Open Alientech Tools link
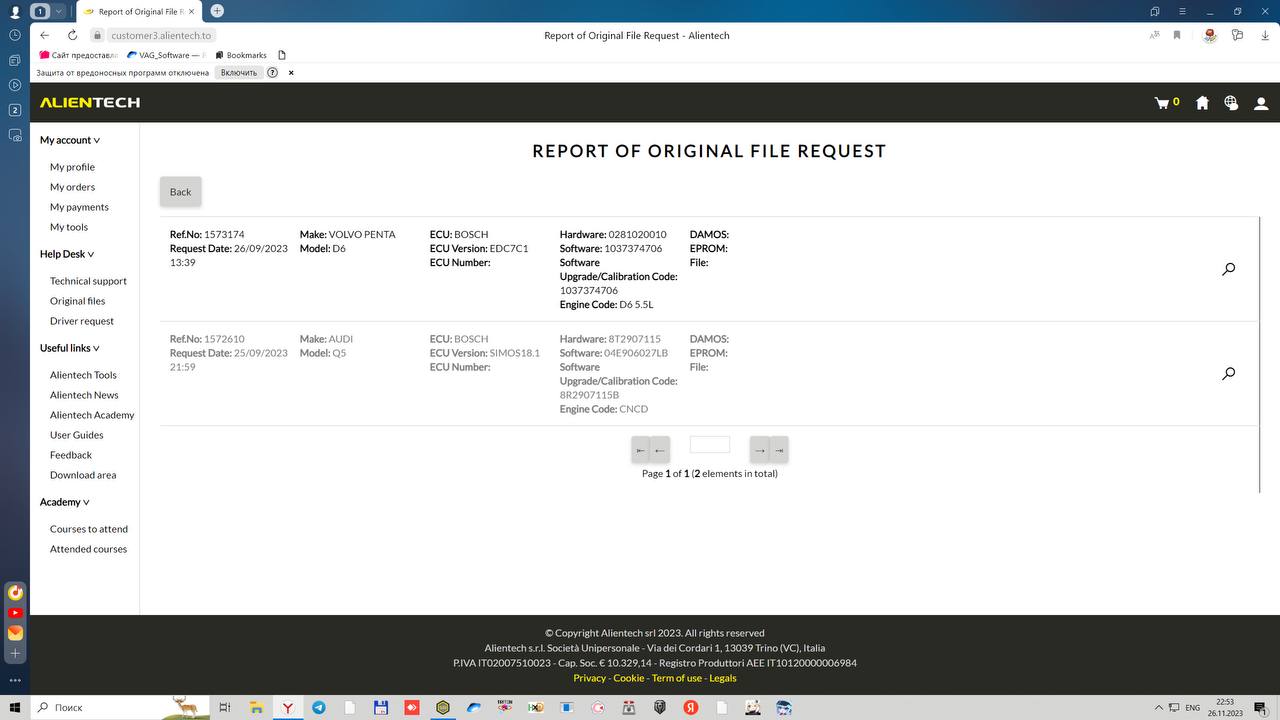The width and height of the screenshot is (1280, 720). coord(83,375)
